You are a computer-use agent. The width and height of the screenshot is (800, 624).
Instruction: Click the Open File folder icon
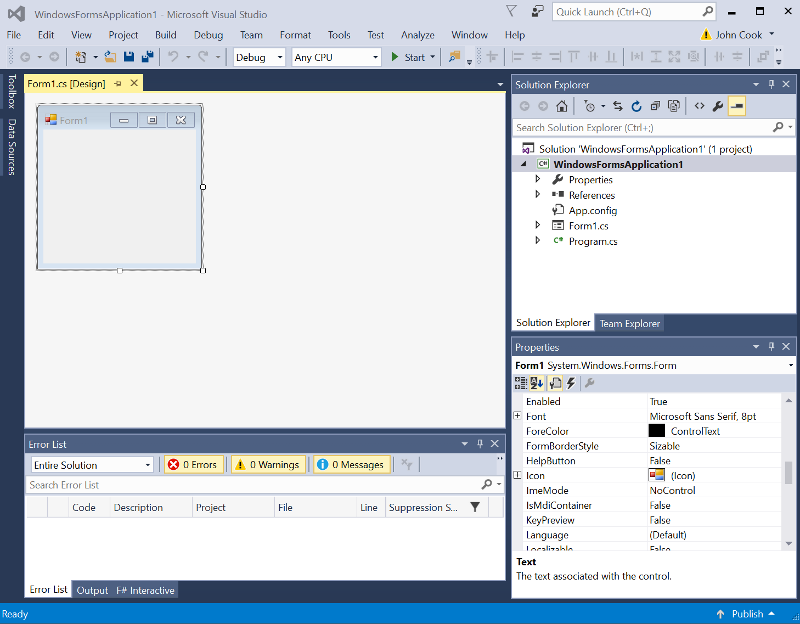point(110,57)
